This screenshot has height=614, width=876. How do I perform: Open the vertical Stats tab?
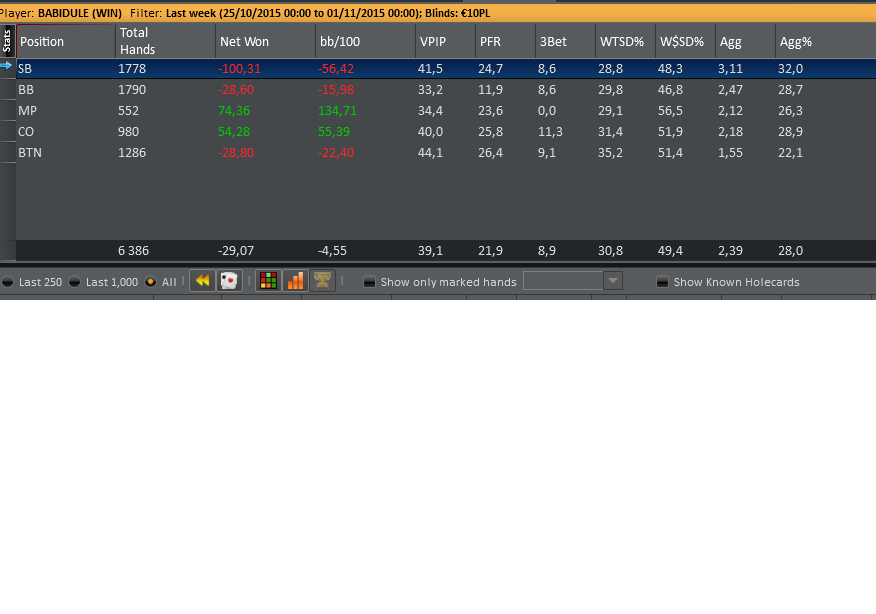pos(7,41)
